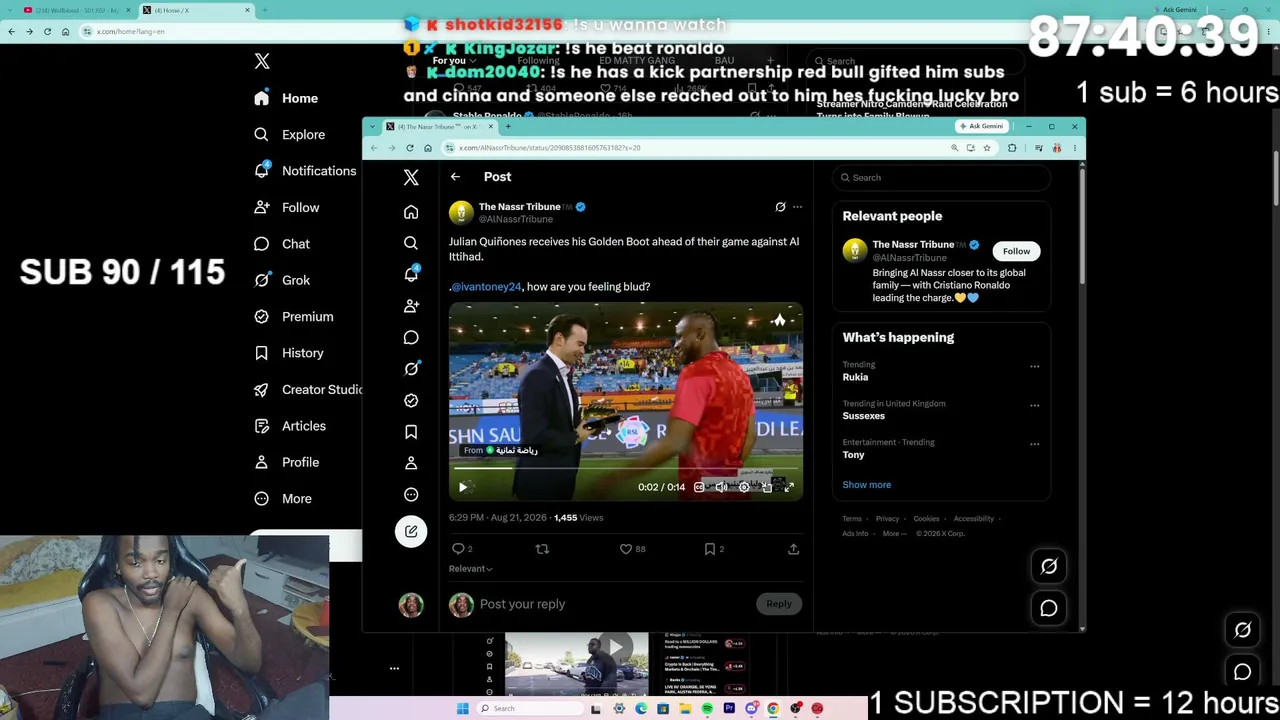The height and width of the screenshot is (720, 1280).
Task: Open options for the Sussexes trend
Action: point(1035,405)
